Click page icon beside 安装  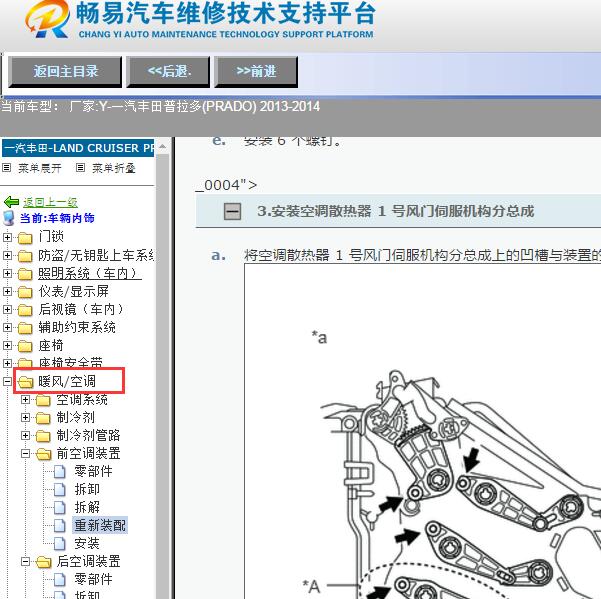point(59,543)
